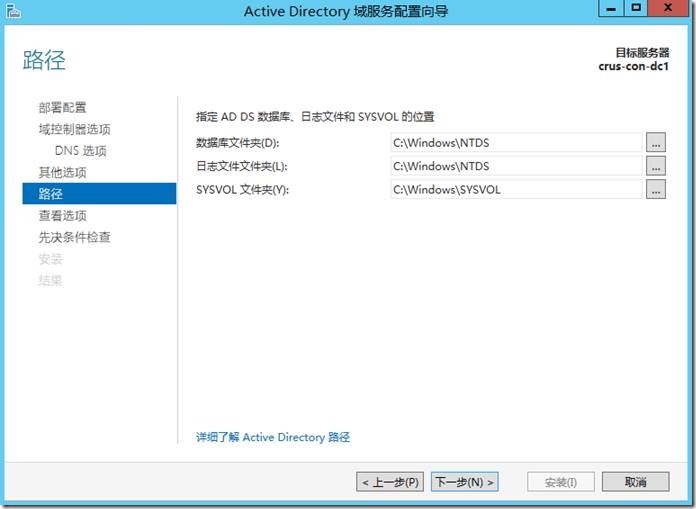Click the 目标服务器 label

[642, 53]
